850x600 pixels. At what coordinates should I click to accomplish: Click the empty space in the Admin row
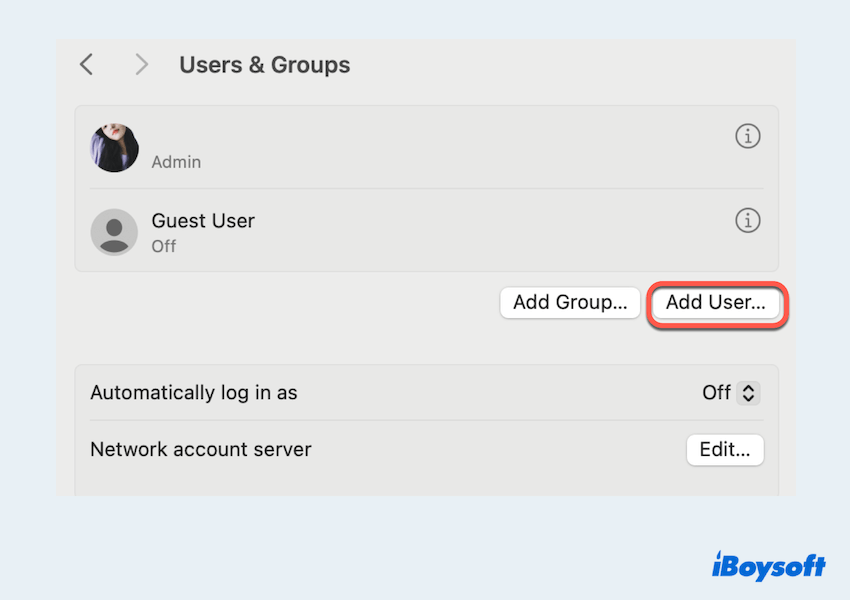450,148
